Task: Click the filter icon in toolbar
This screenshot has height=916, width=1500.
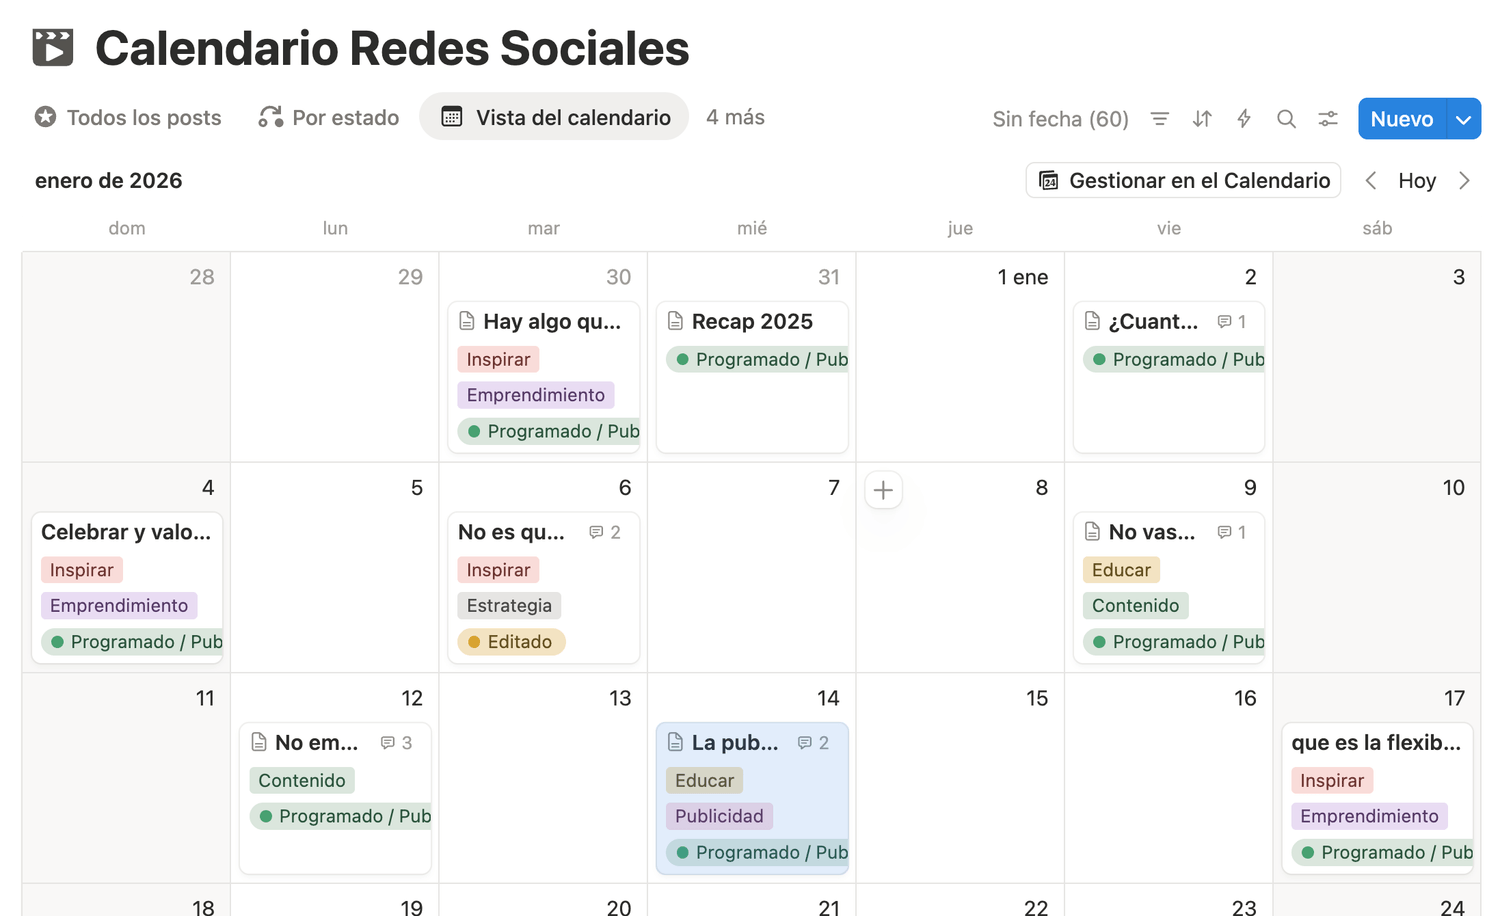Action: [1160, 119]
